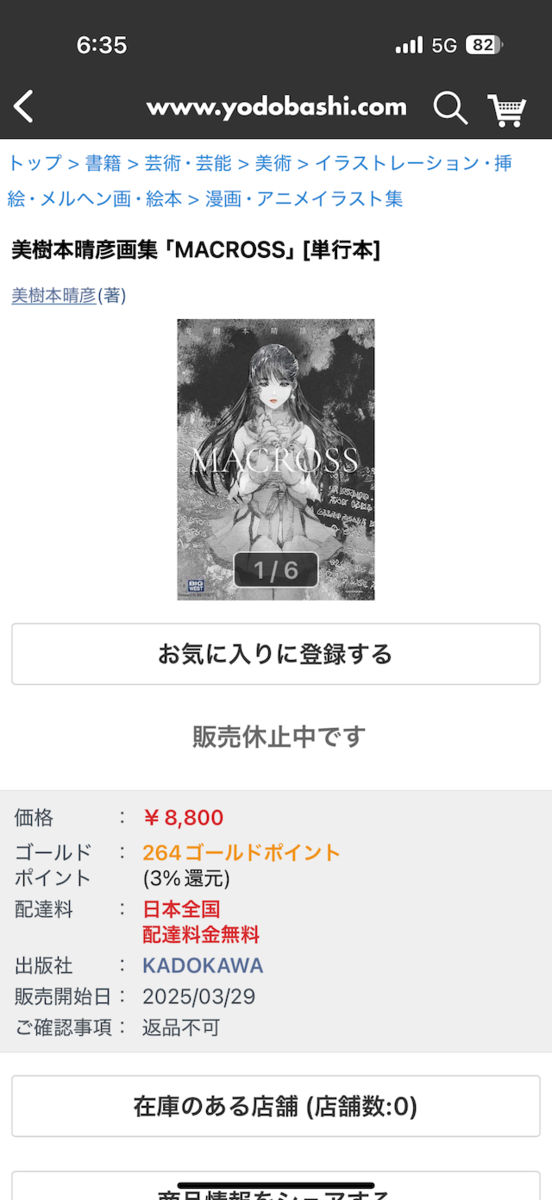Select the 美術 breadcrumb link
Viewport: 552px width, 1200px height.
(273, 163)
